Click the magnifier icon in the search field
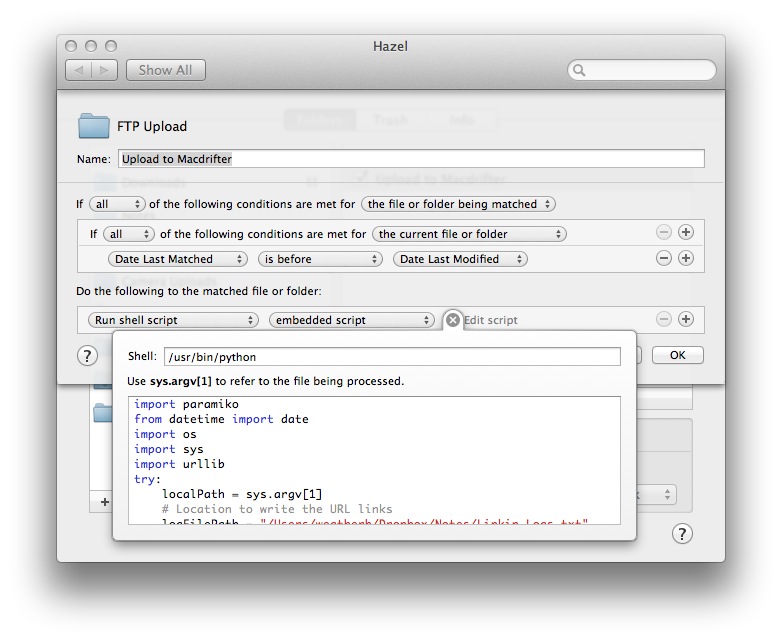Image resolution: width=782 pixels, height=641 pixels. pyautogui.click(x=579, y=70)
